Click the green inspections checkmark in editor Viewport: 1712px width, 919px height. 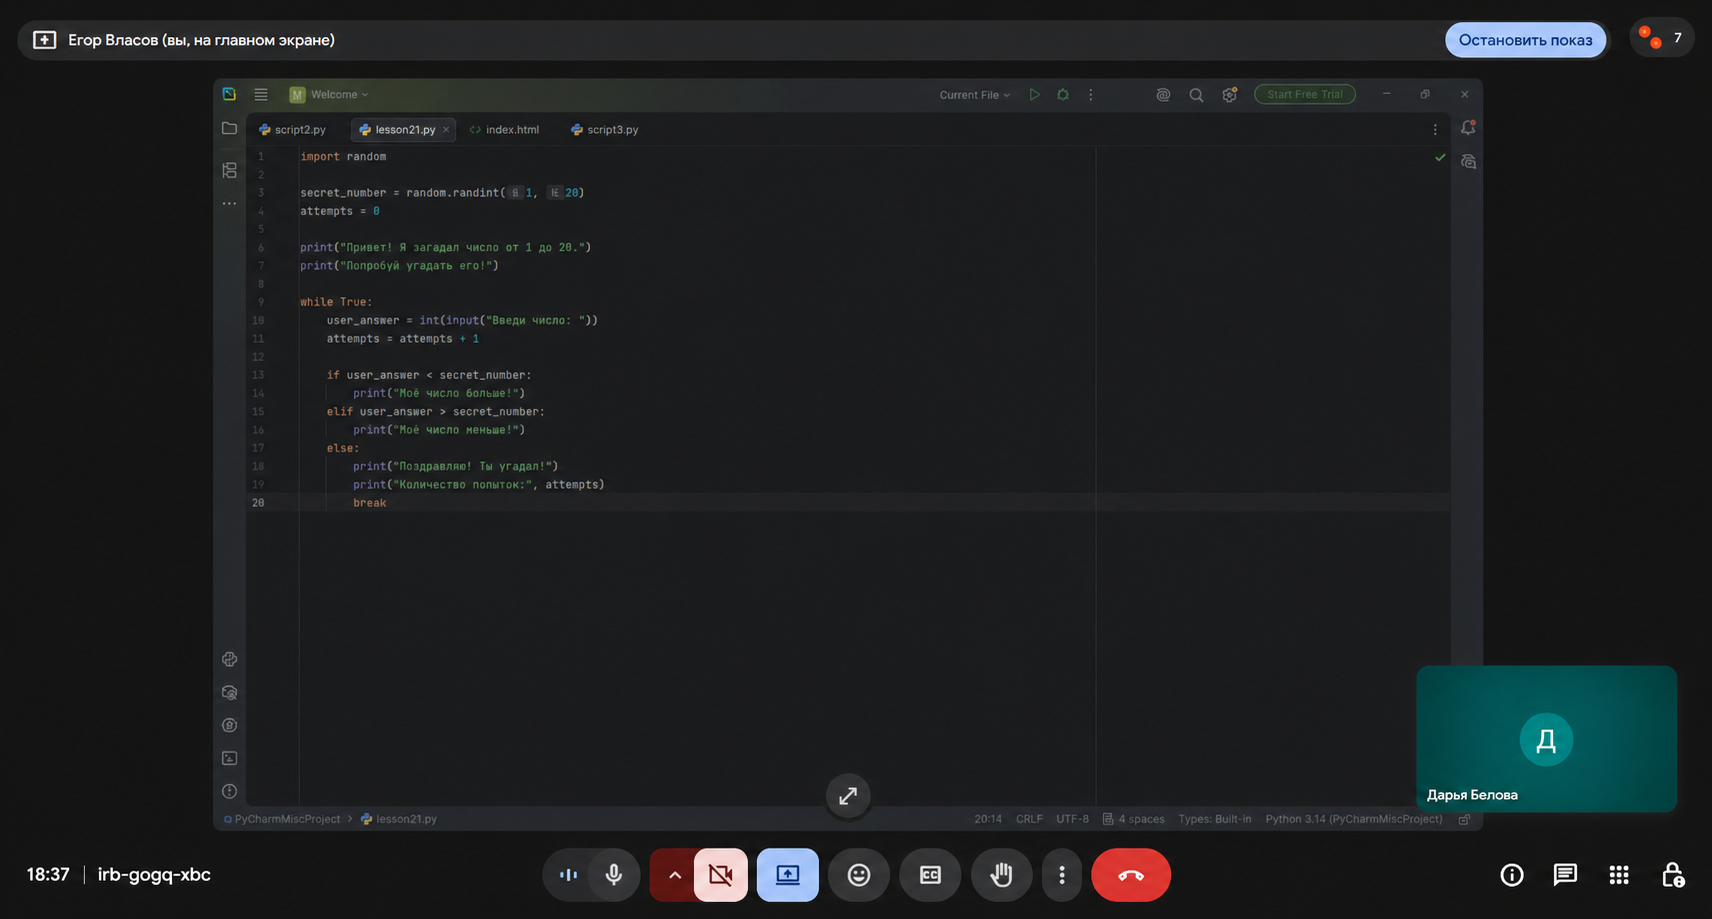pos(1440,157)
